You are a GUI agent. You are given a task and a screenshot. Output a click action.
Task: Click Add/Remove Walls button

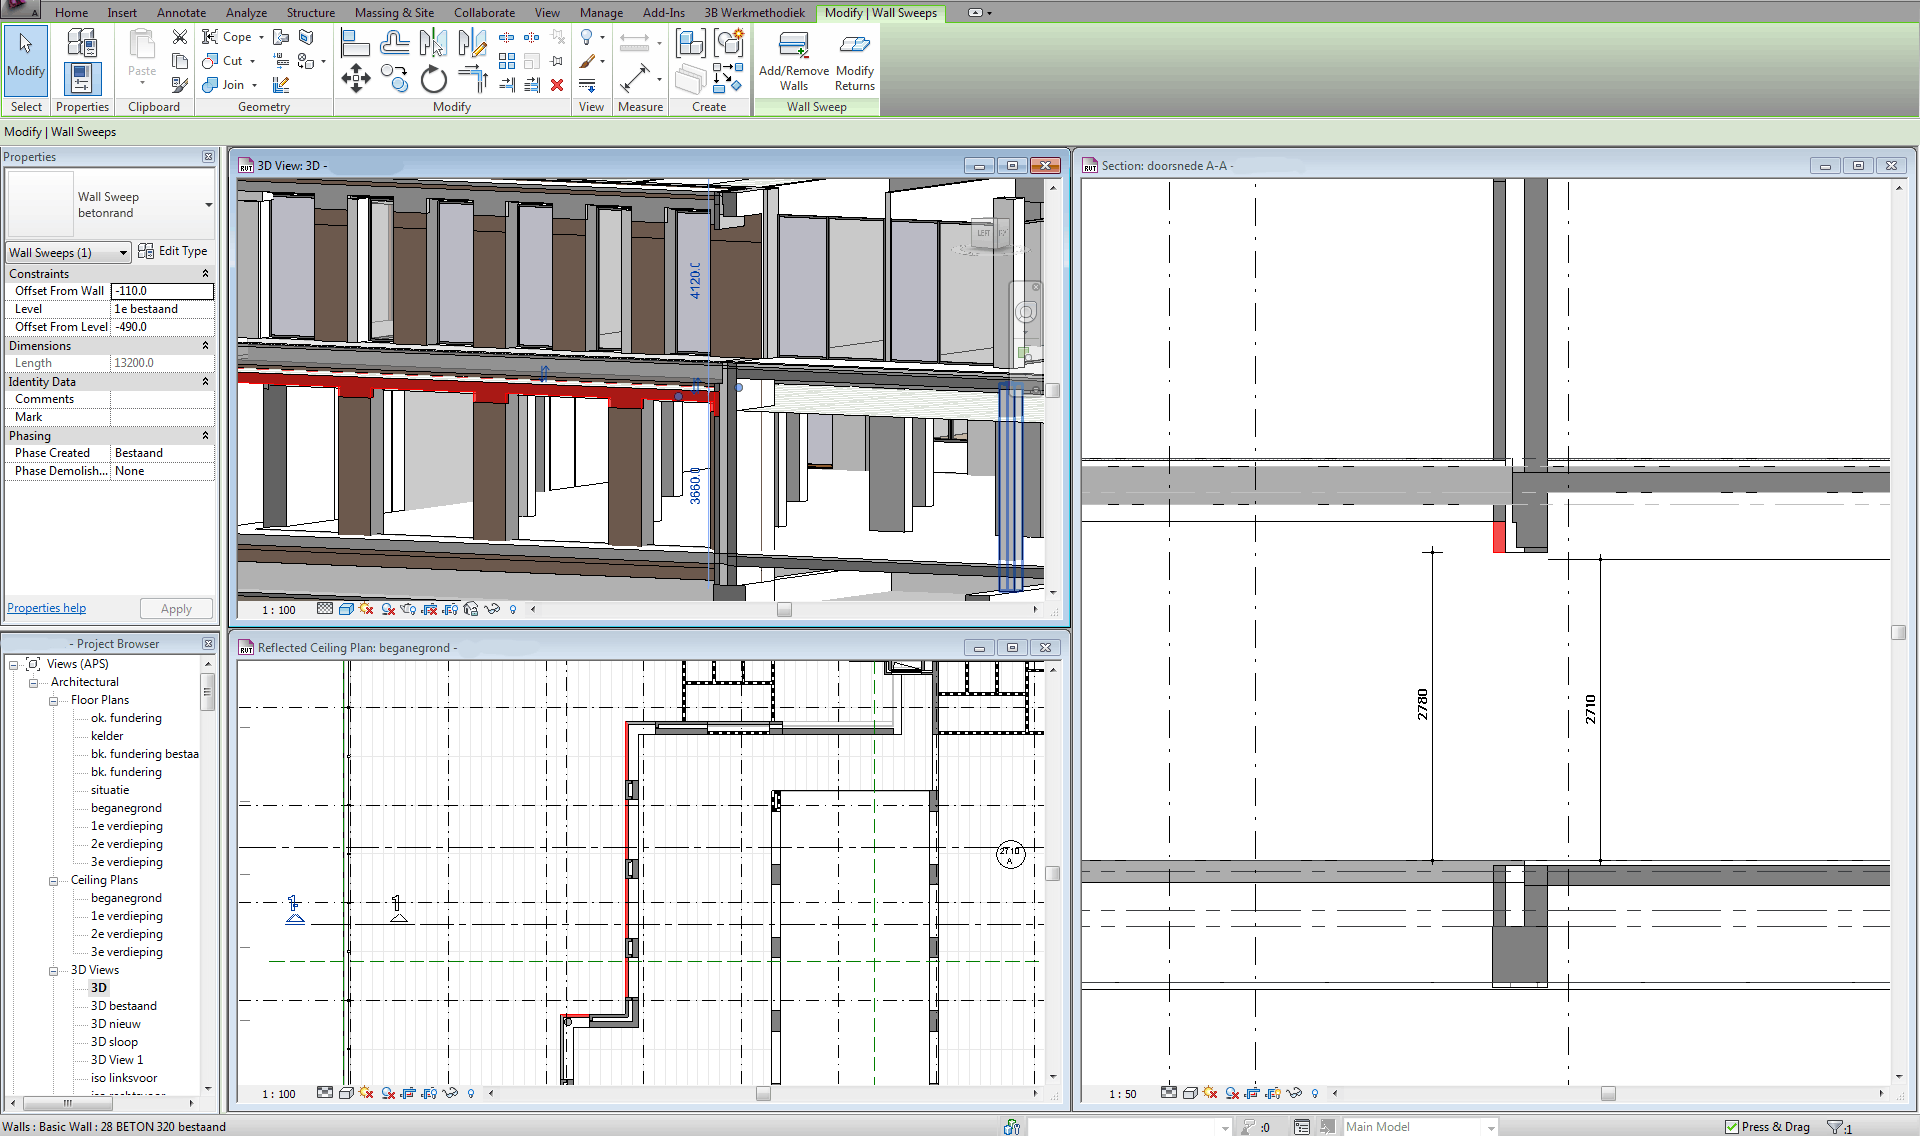click(x=794, y=62)
